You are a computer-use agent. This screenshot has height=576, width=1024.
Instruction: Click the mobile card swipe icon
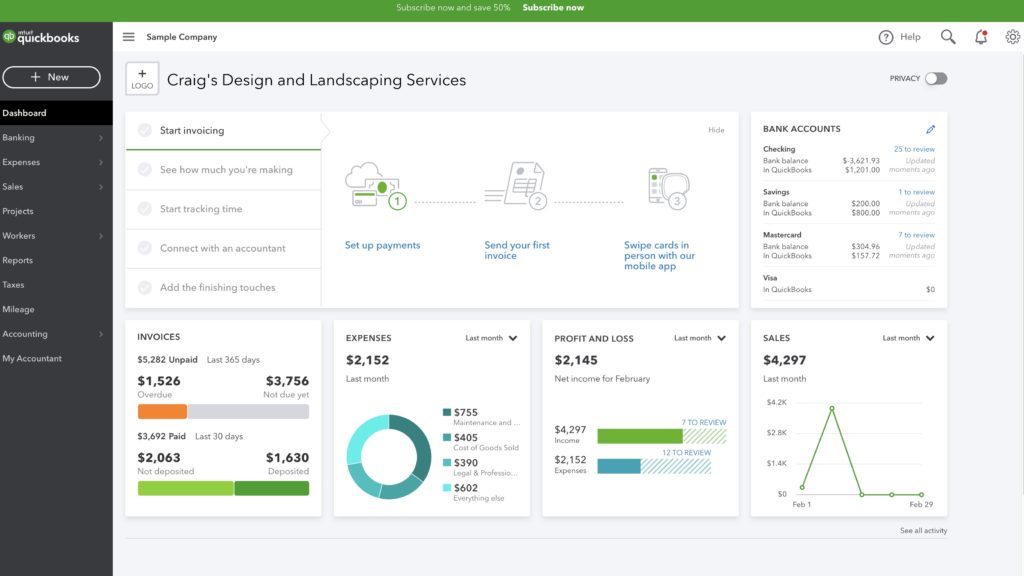tap(668, 188)
